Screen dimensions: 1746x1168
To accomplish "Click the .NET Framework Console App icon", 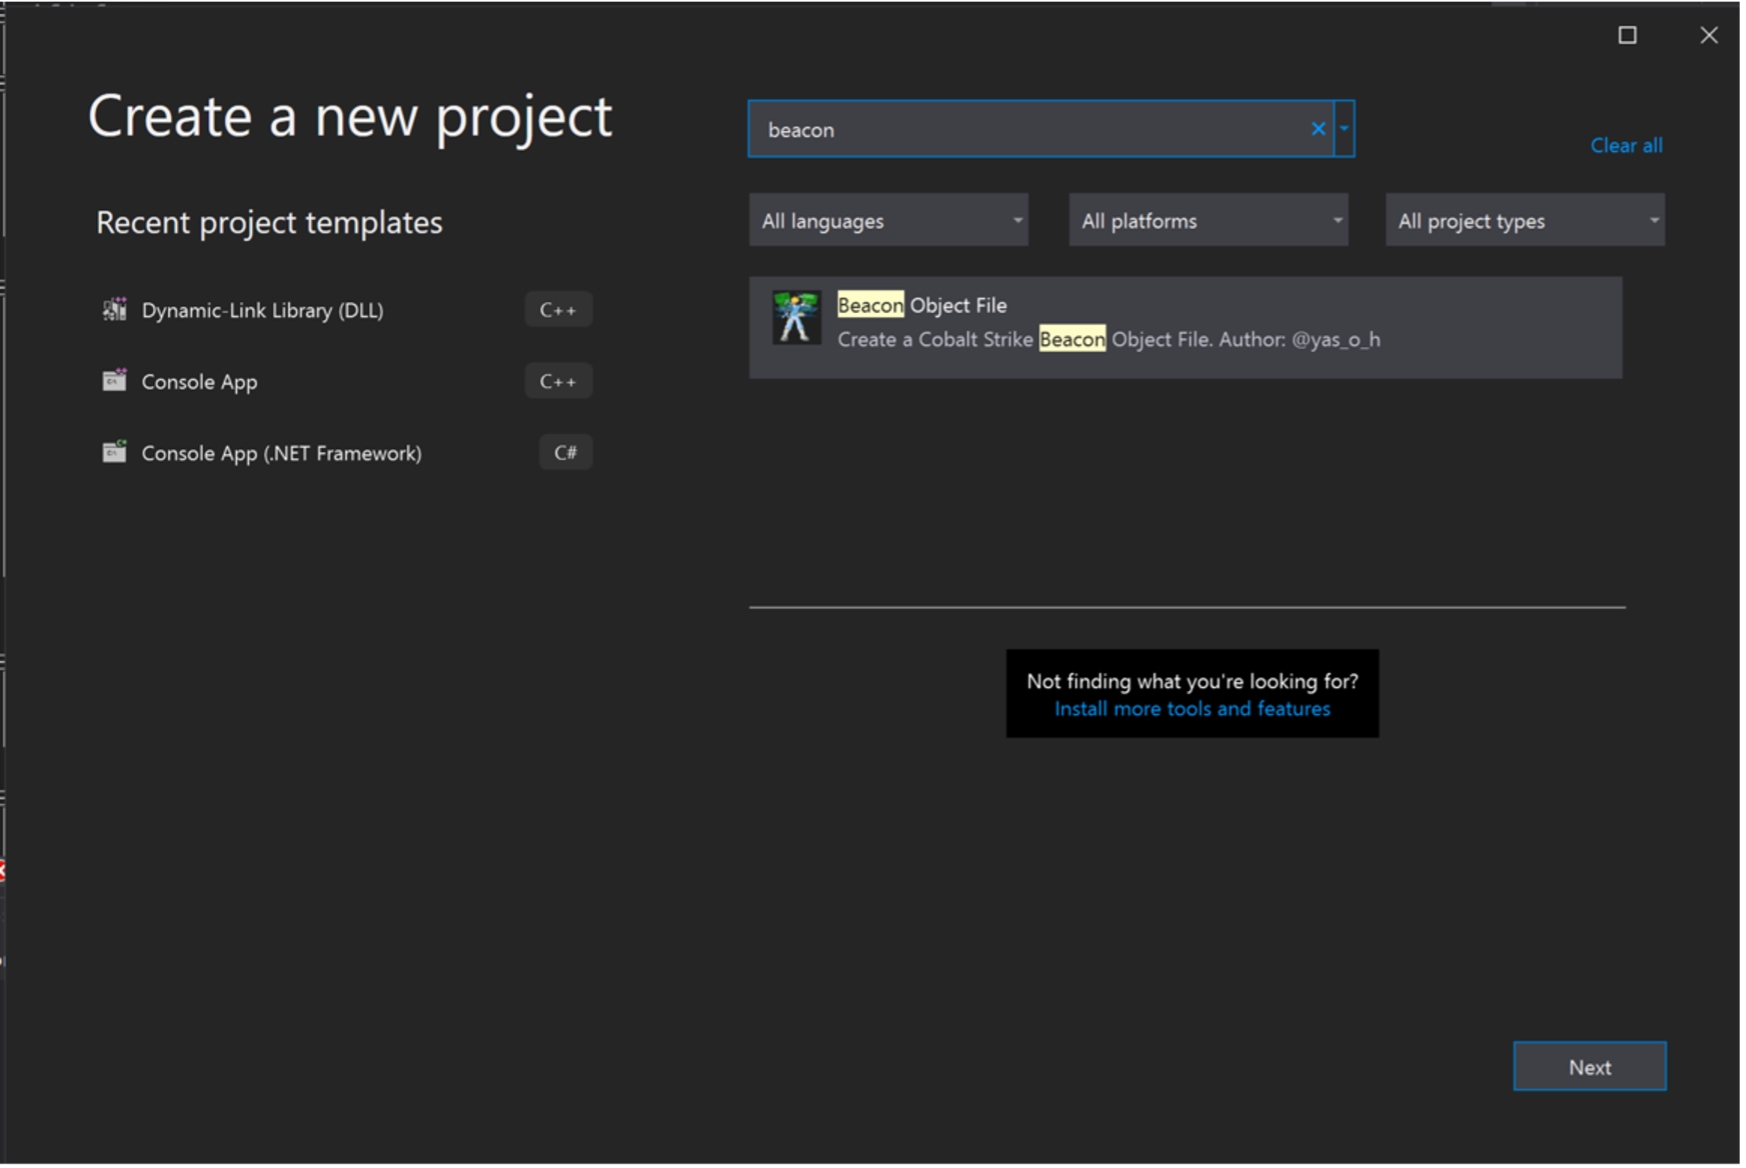I will point(115,452).
